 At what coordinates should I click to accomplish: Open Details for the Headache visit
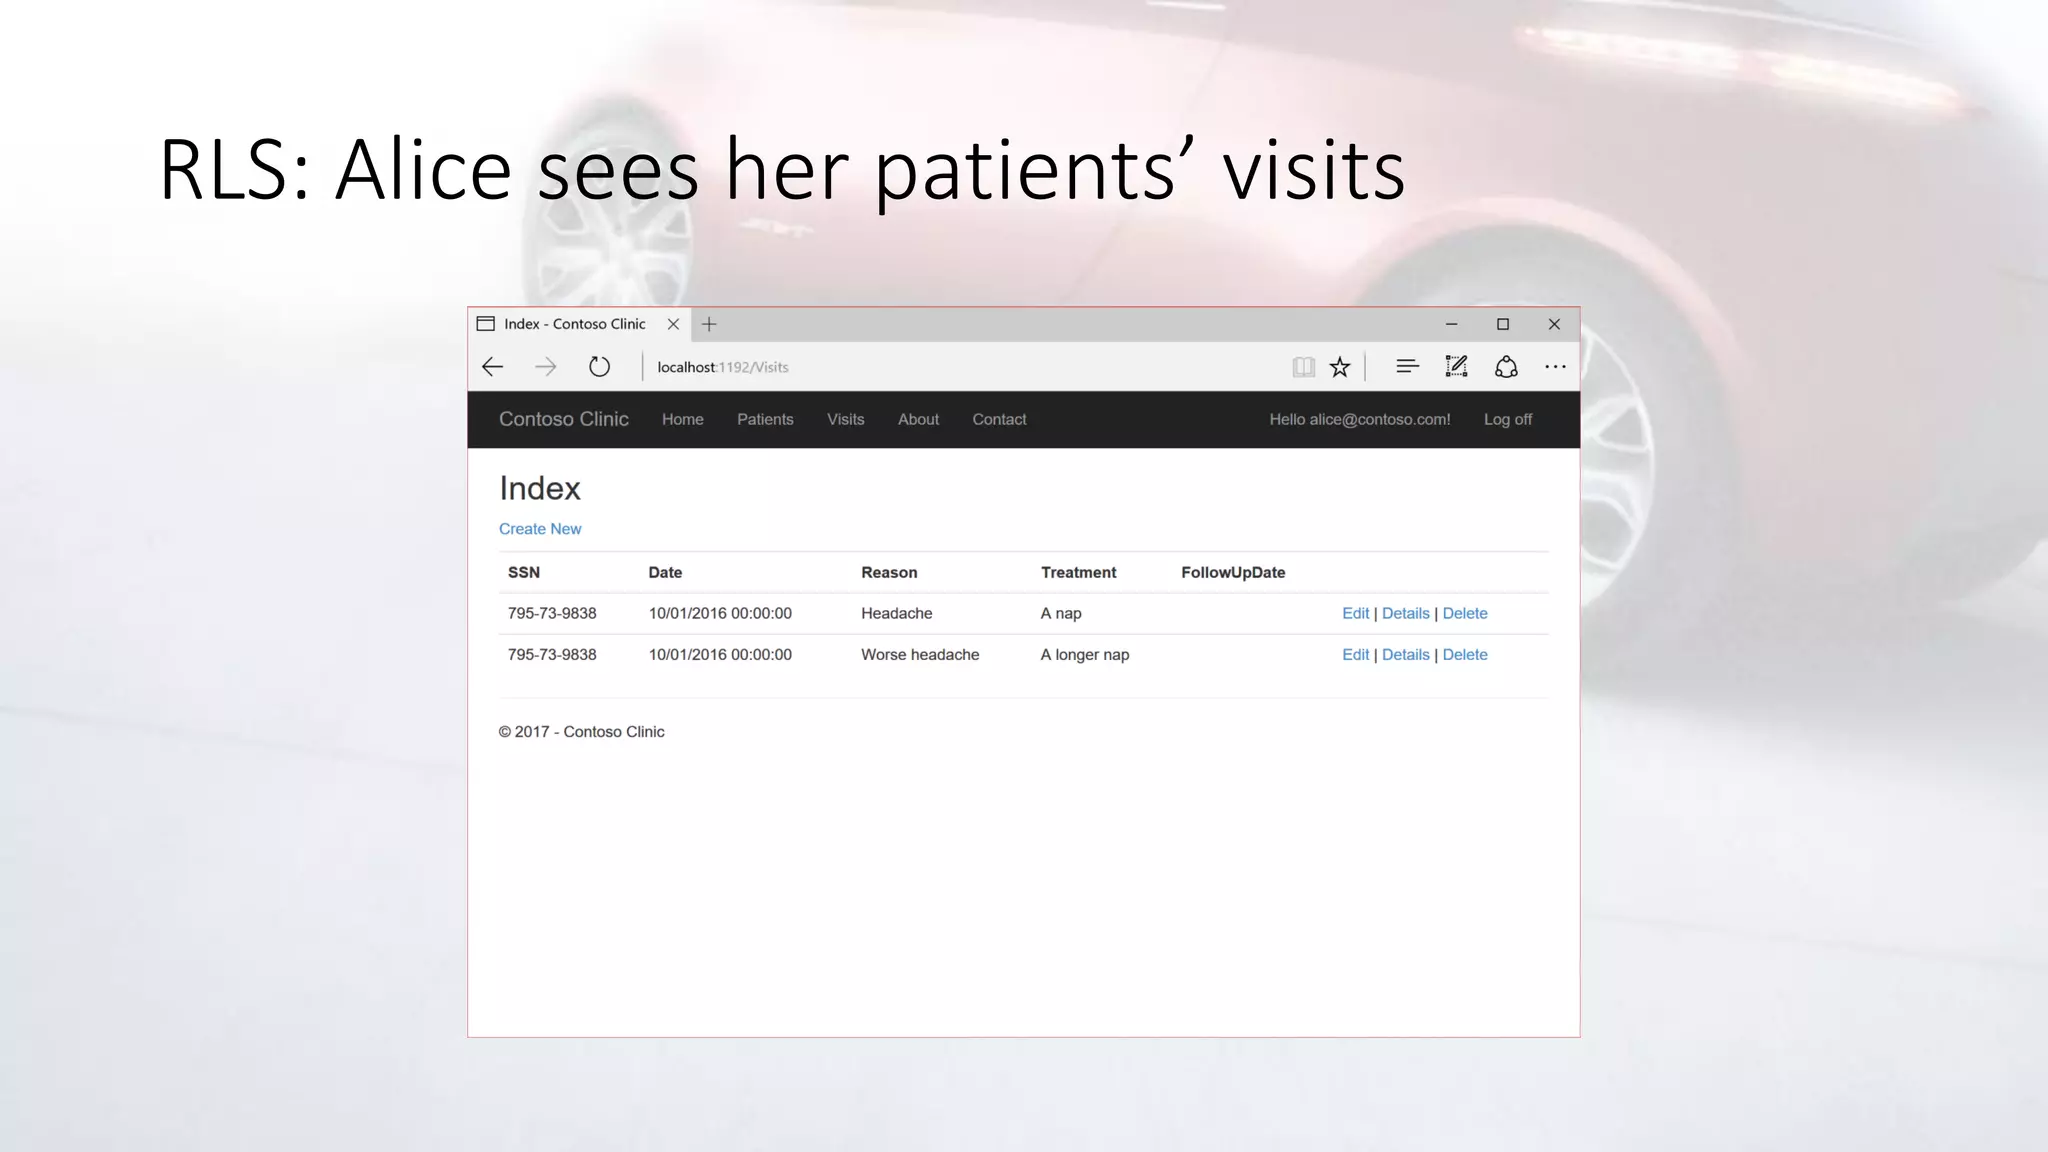click(x=1406, y=613)
